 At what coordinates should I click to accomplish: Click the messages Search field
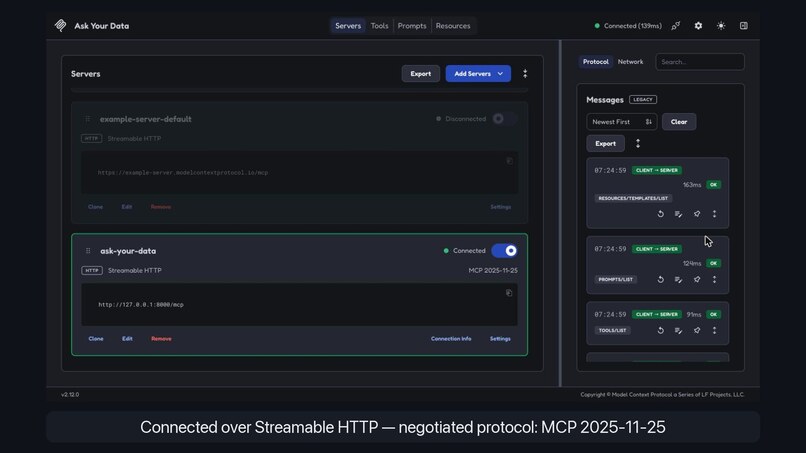700,62
